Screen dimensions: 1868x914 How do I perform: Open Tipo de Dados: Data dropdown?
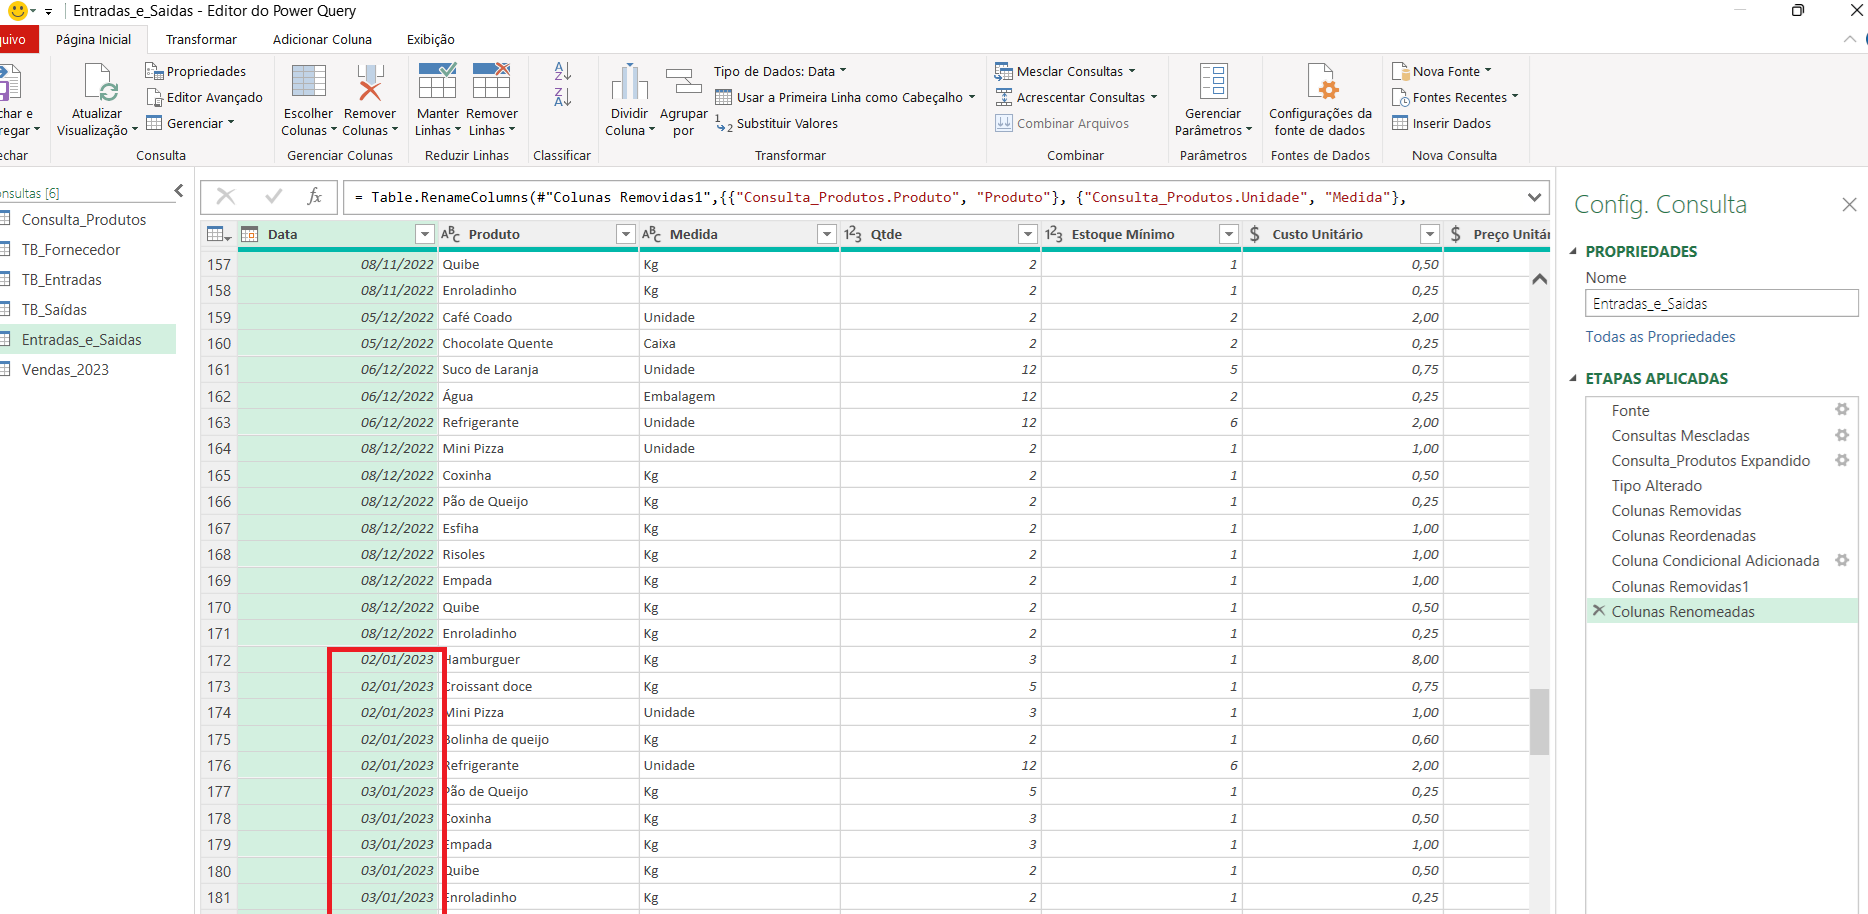[x=780, y=71]
